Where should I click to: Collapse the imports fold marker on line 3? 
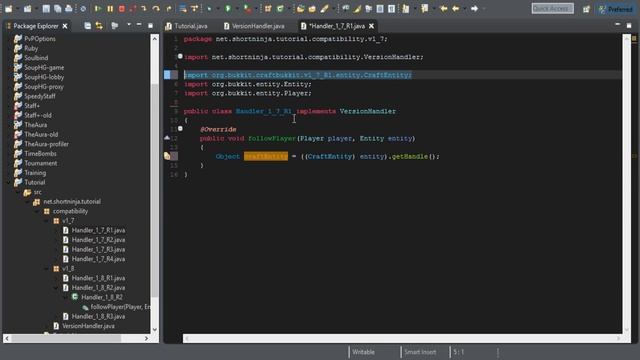180,56
